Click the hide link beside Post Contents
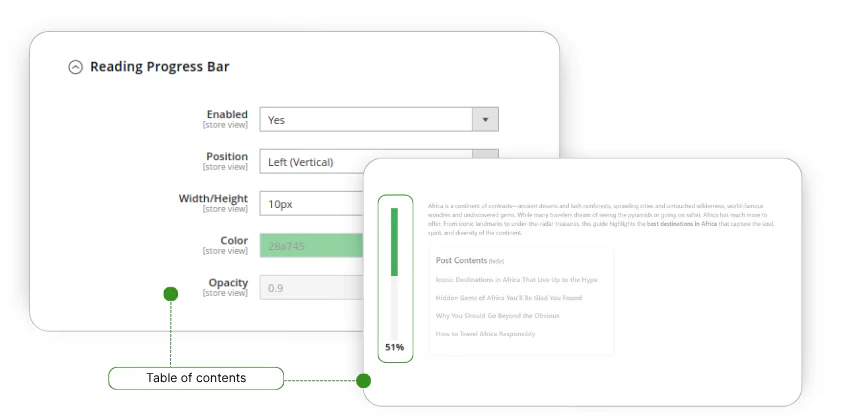850x420 pixels. [x=496, y=261]
